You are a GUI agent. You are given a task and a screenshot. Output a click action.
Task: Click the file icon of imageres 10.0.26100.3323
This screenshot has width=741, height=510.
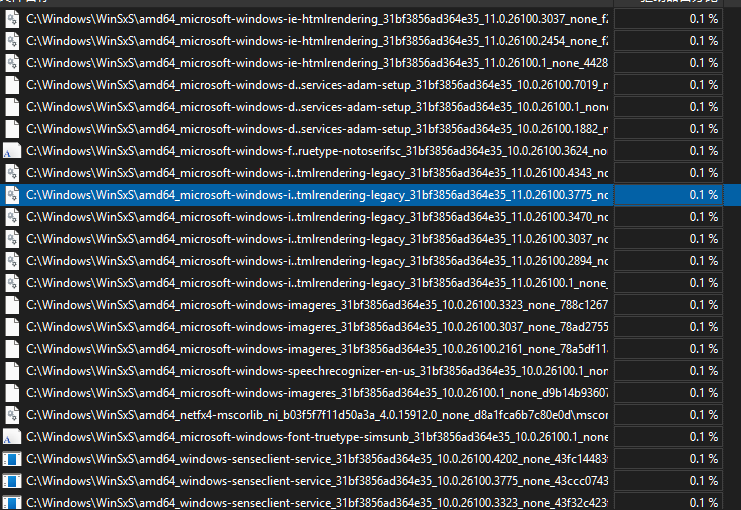tap(12, 304)
